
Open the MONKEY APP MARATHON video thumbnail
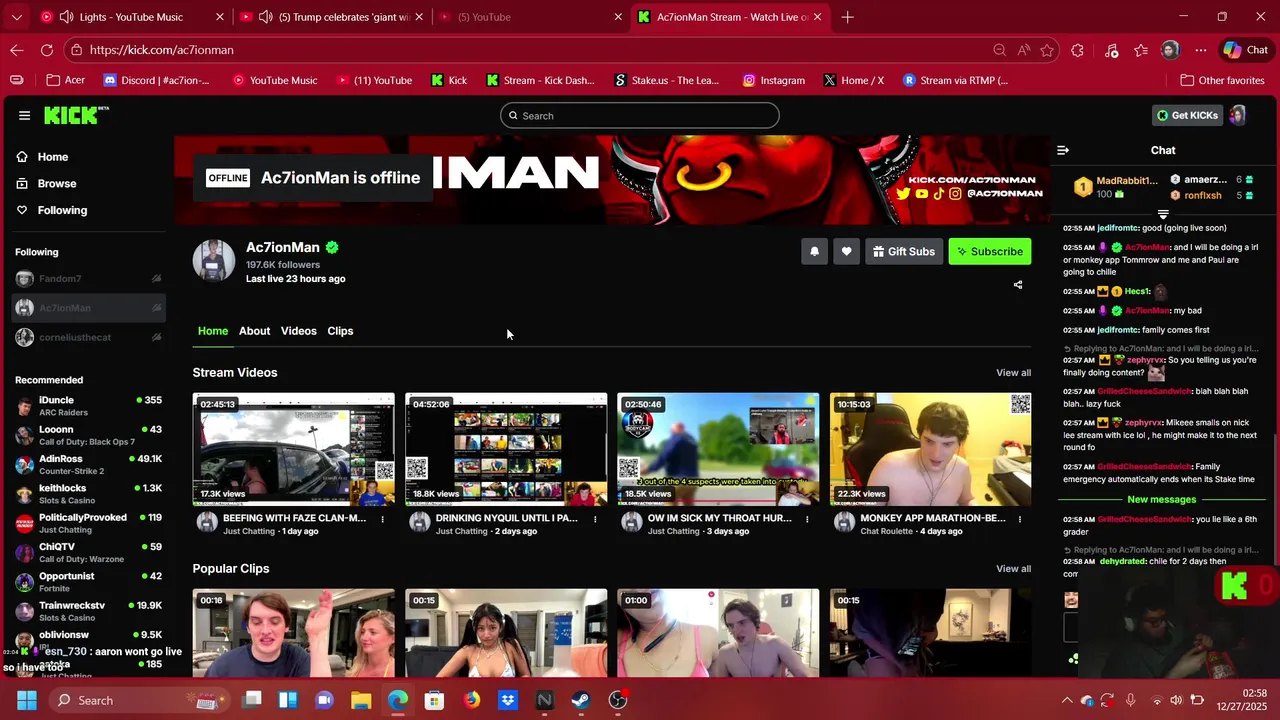pos(930,449)
